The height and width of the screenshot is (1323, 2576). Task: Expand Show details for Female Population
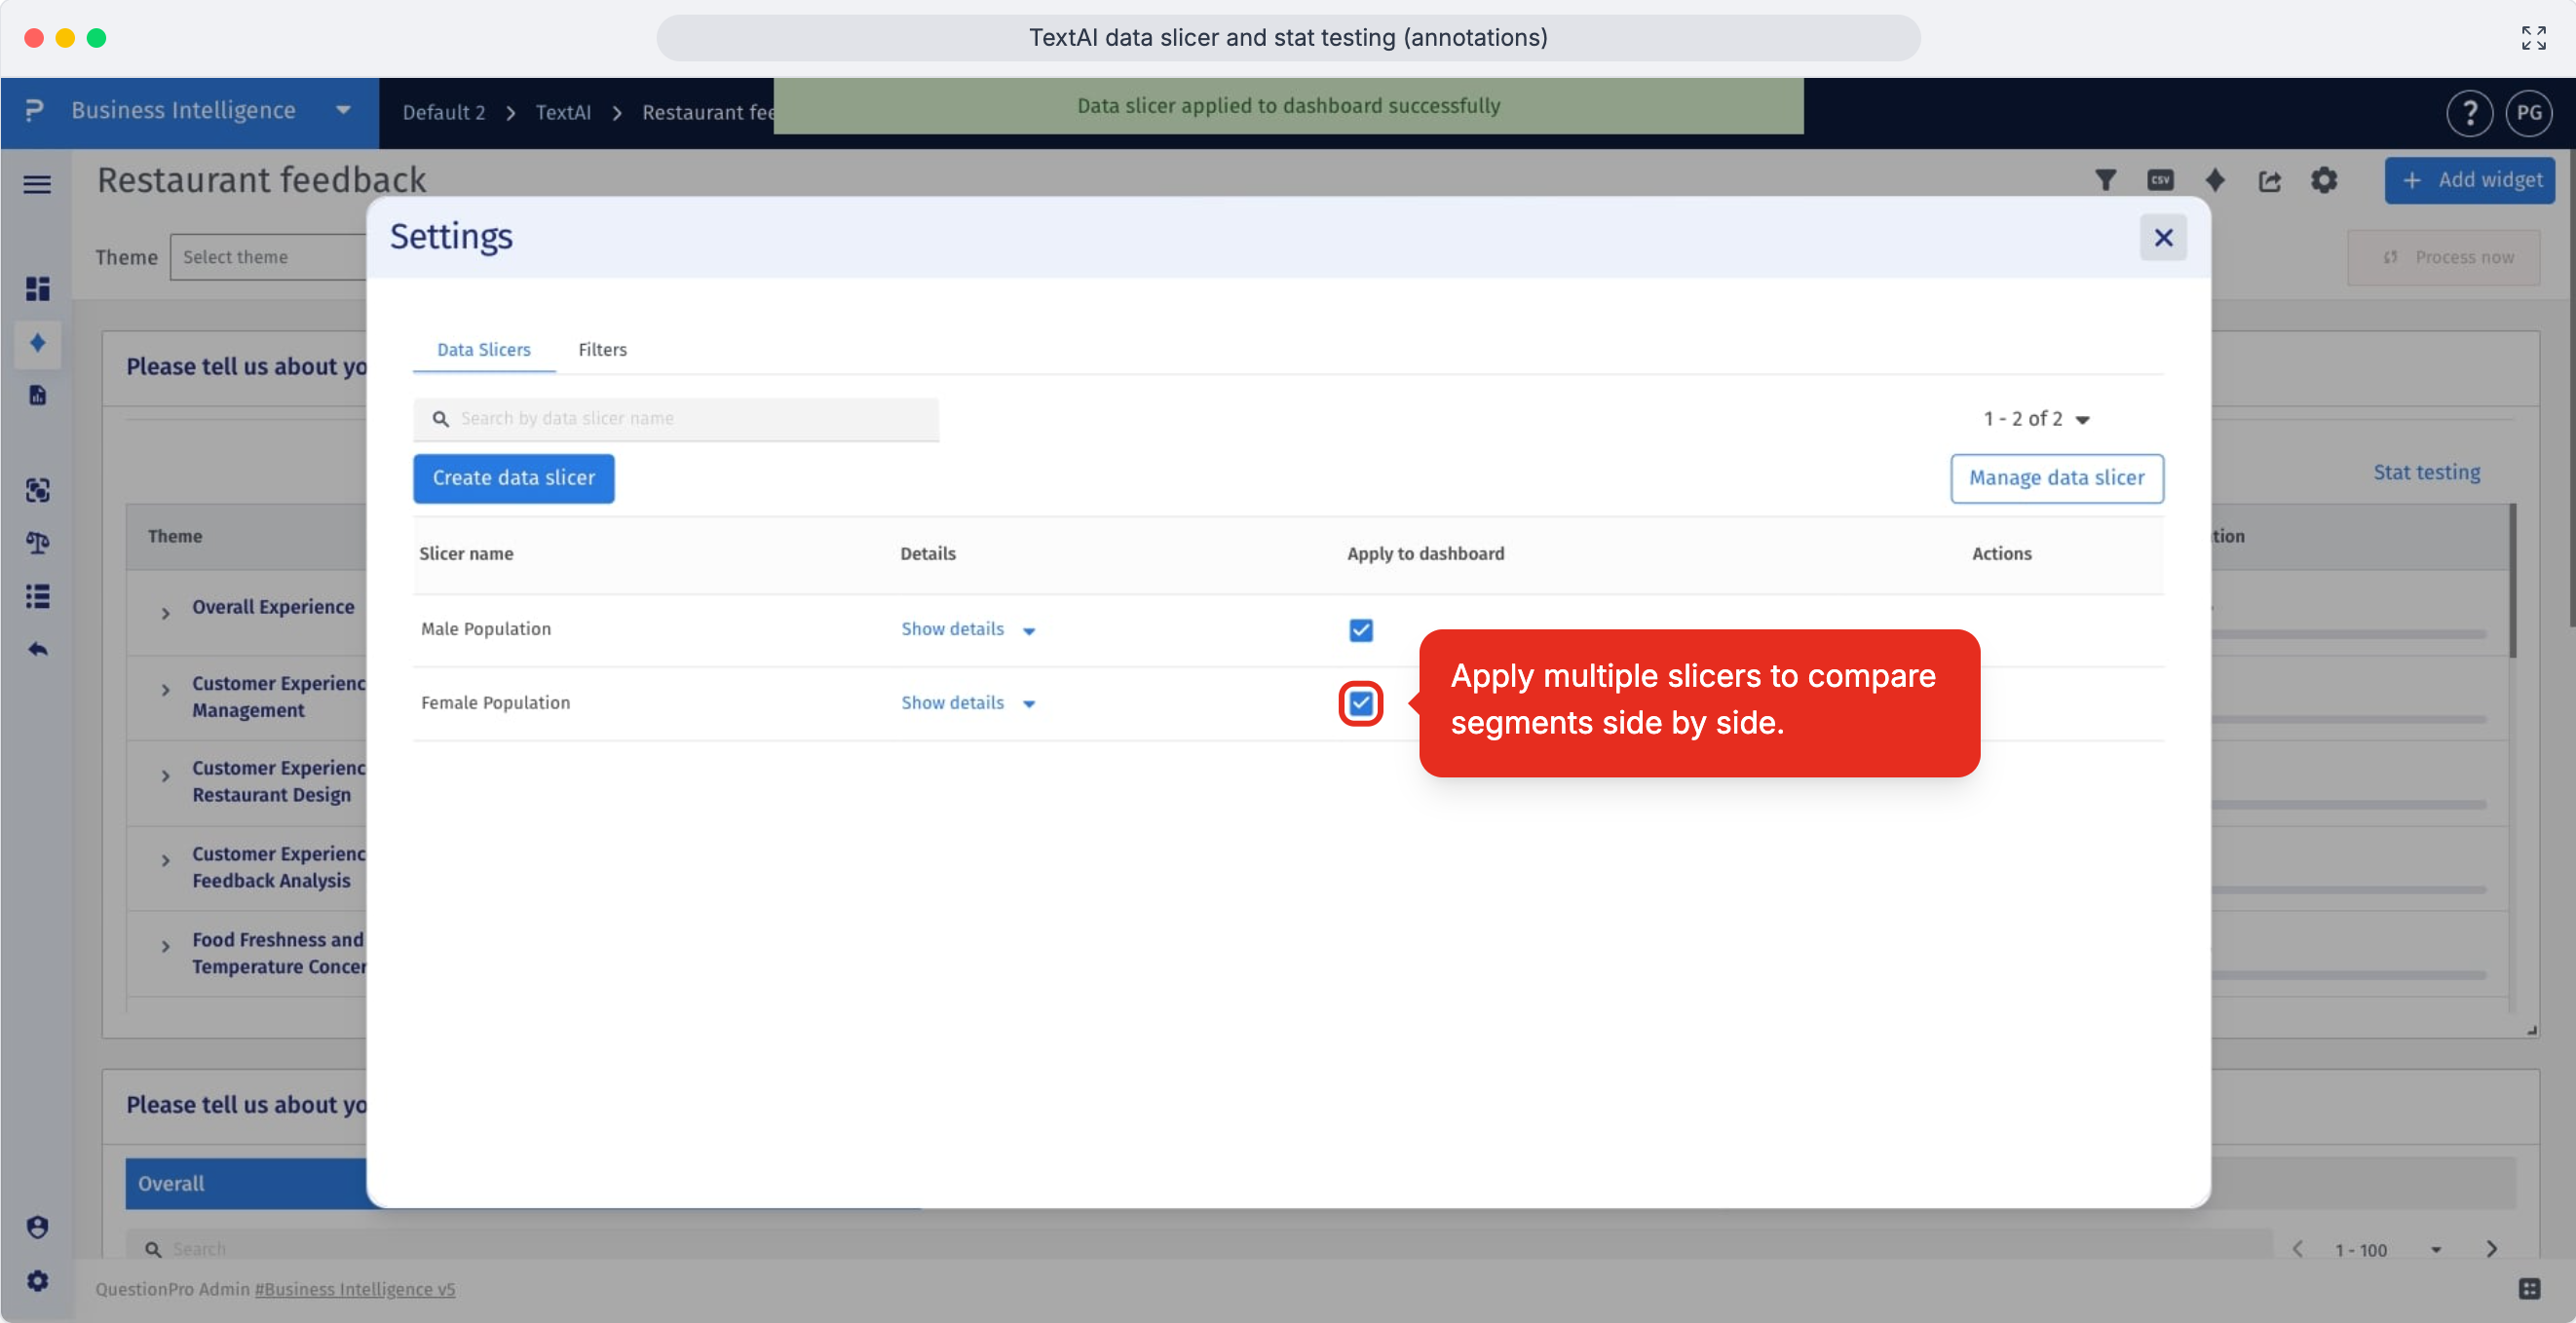pyautogui.click(x=968, y=703)
